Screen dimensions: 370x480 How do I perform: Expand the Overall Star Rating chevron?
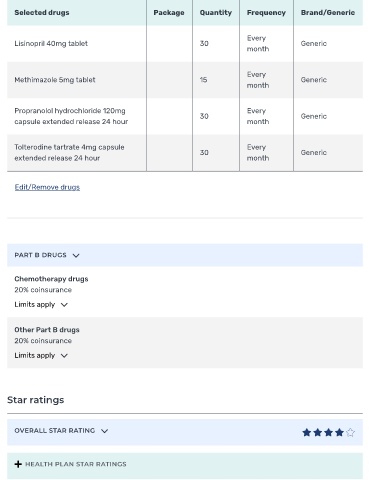click(x=104, y=431)
